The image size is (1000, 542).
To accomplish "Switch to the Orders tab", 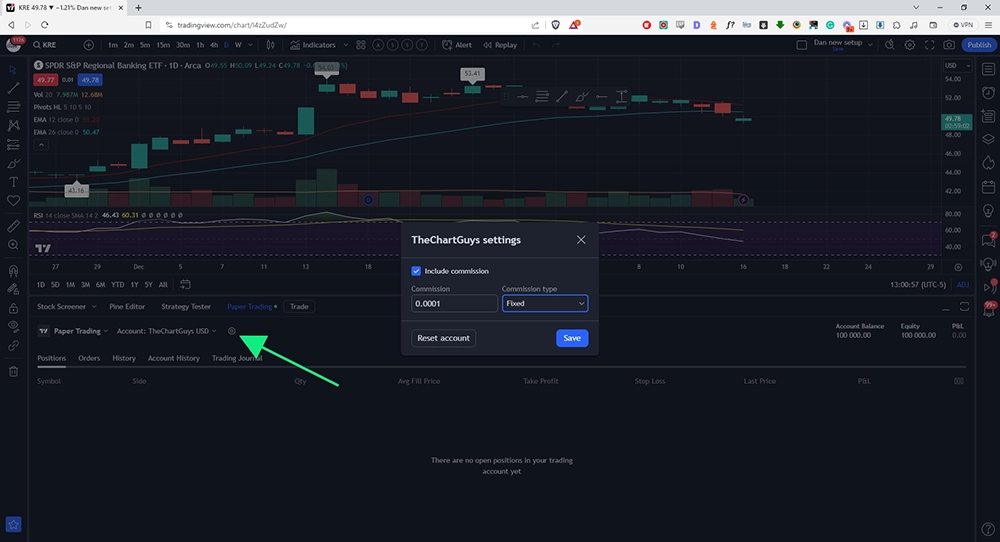I will (89, 358).
